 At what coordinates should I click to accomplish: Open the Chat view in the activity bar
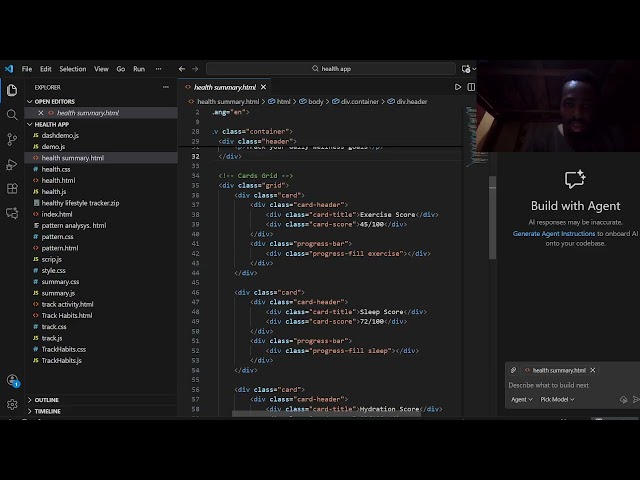[12, 213]
